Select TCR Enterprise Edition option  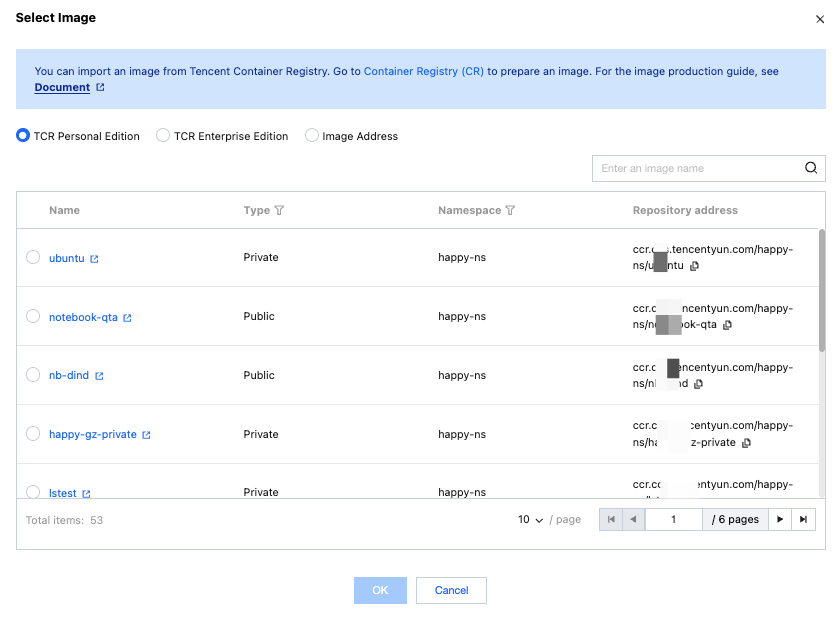point(163,136)
